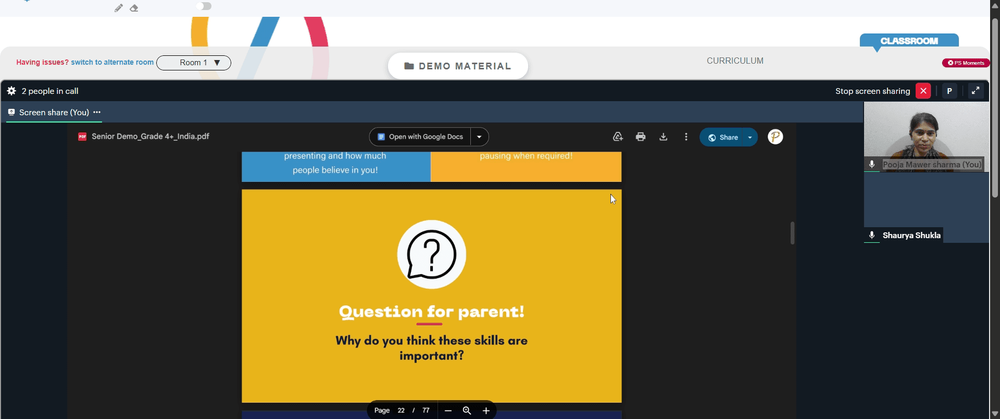This screenshot has height=419, width=1000.
Task: Click the Question for parent! heading
Action: 432,312
